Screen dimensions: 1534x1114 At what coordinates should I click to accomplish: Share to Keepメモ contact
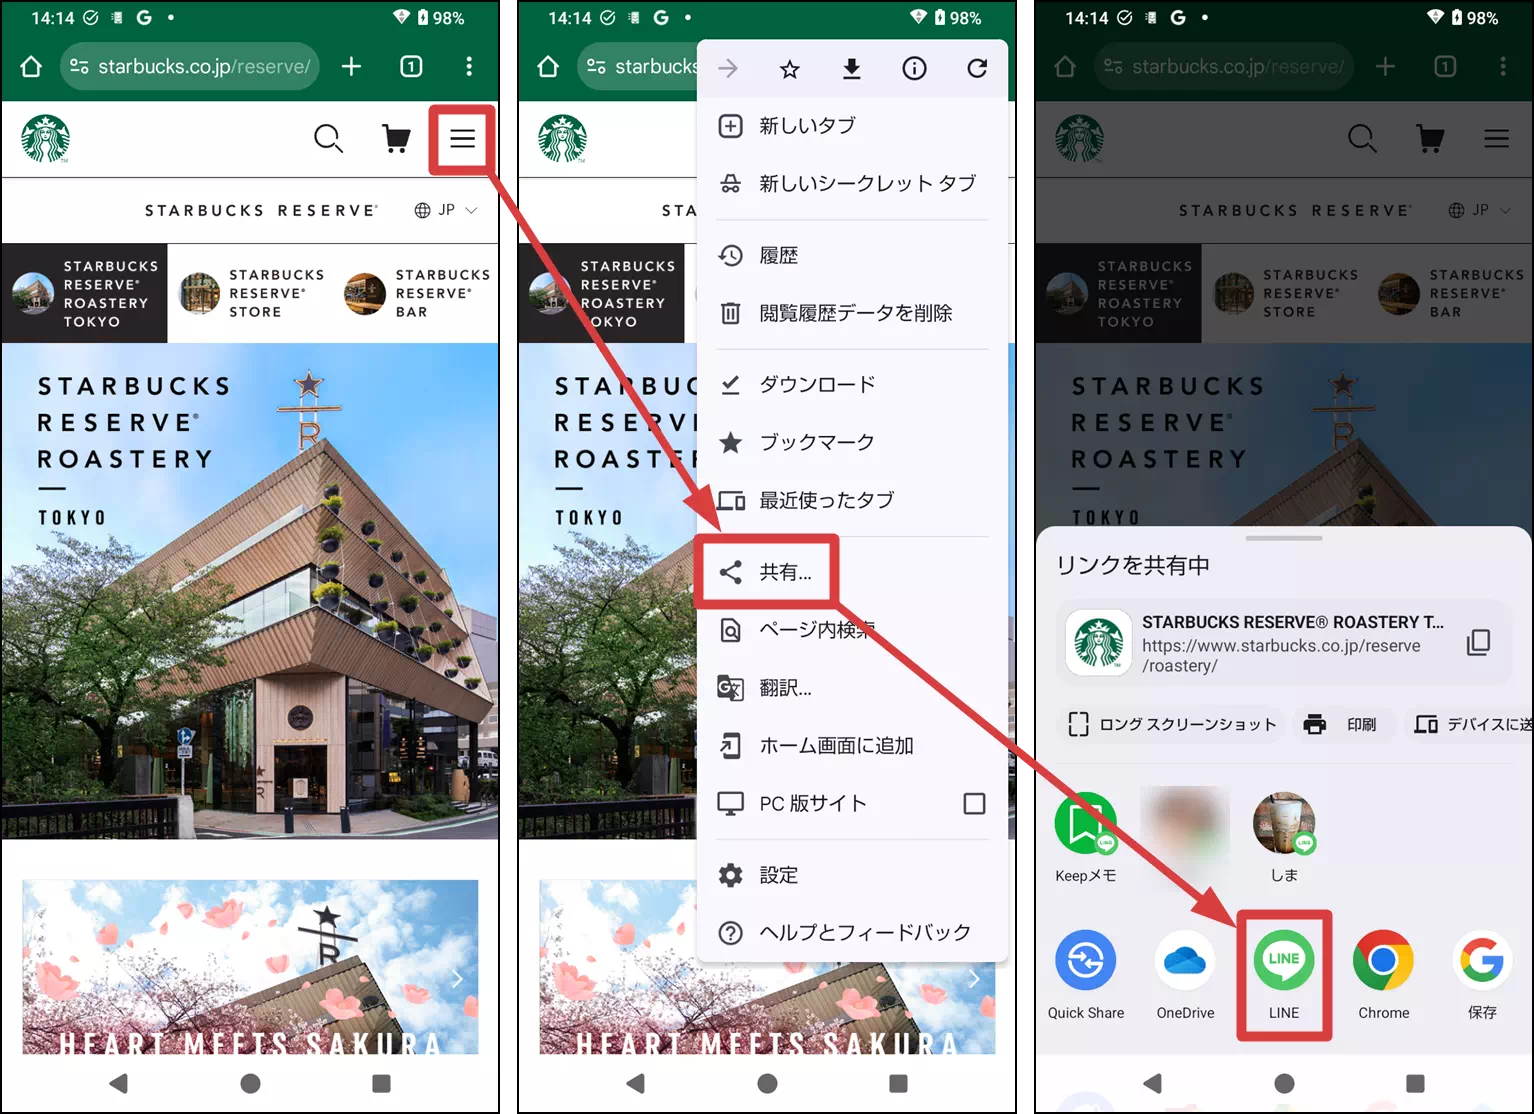pyautogui.click(x=1086, y=838)
